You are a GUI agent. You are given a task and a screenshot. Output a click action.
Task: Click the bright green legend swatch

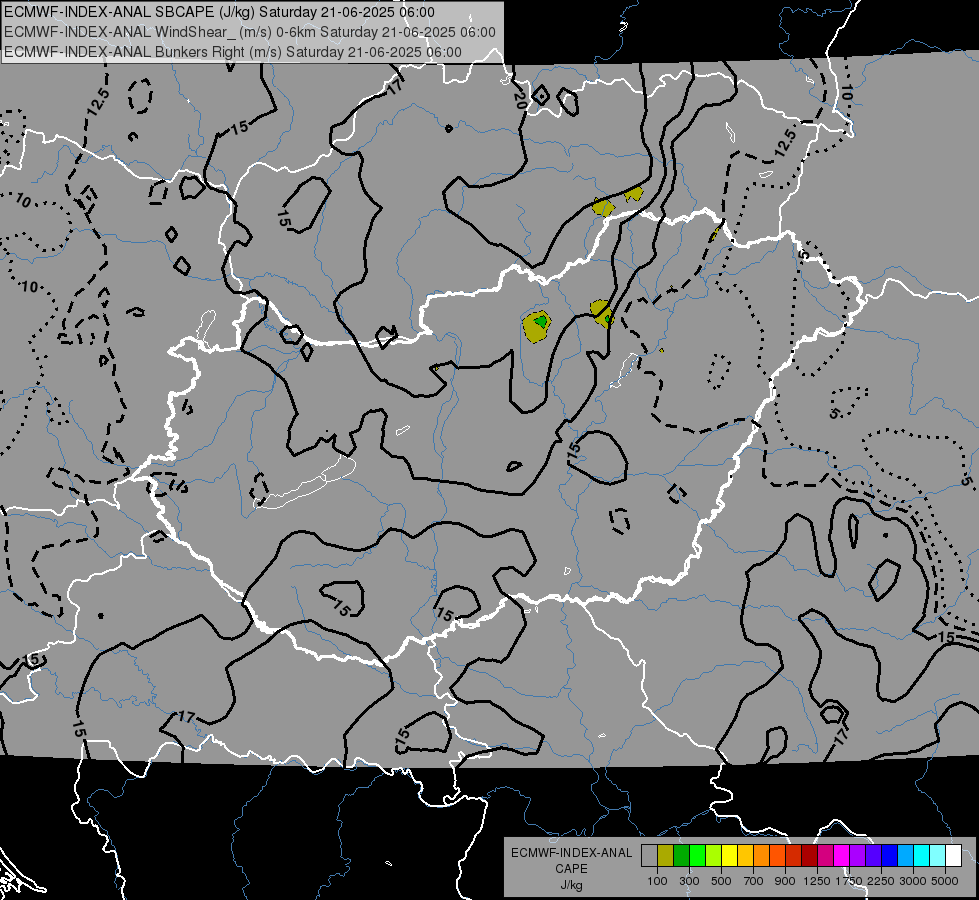coord(697,856)
